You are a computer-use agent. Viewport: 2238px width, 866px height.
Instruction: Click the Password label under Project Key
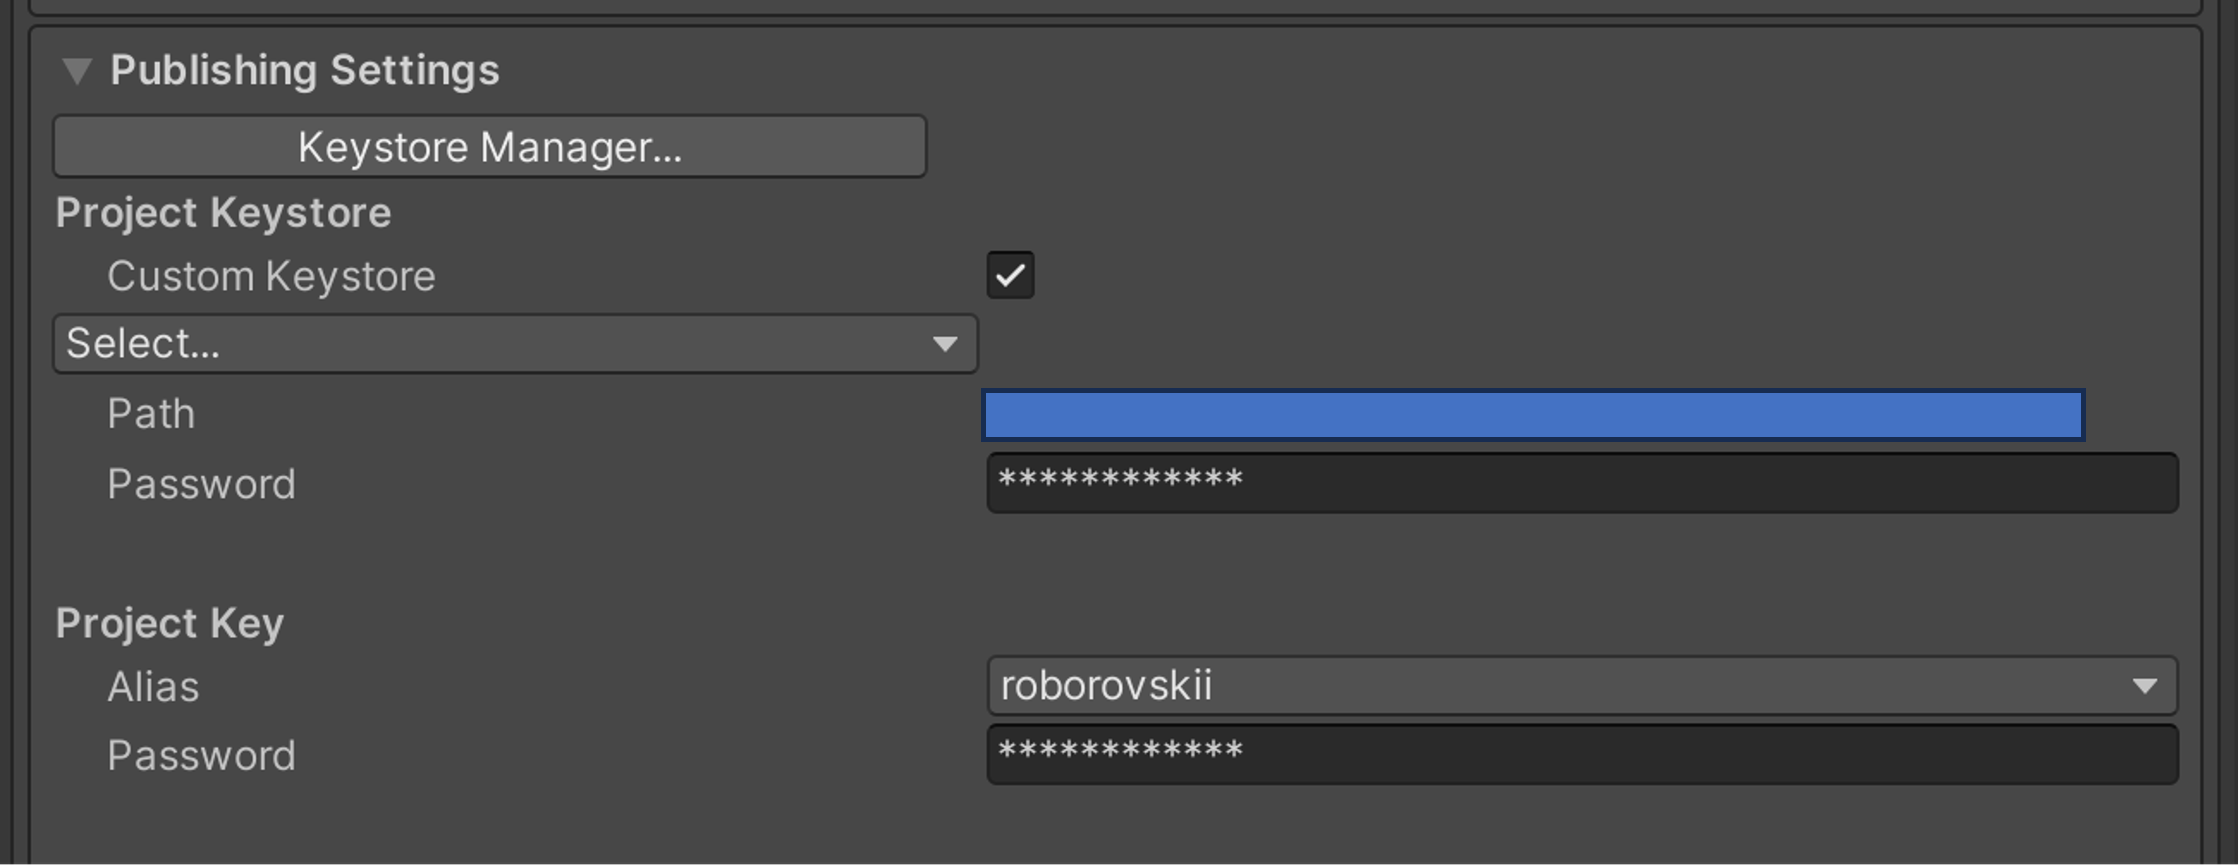201,756
